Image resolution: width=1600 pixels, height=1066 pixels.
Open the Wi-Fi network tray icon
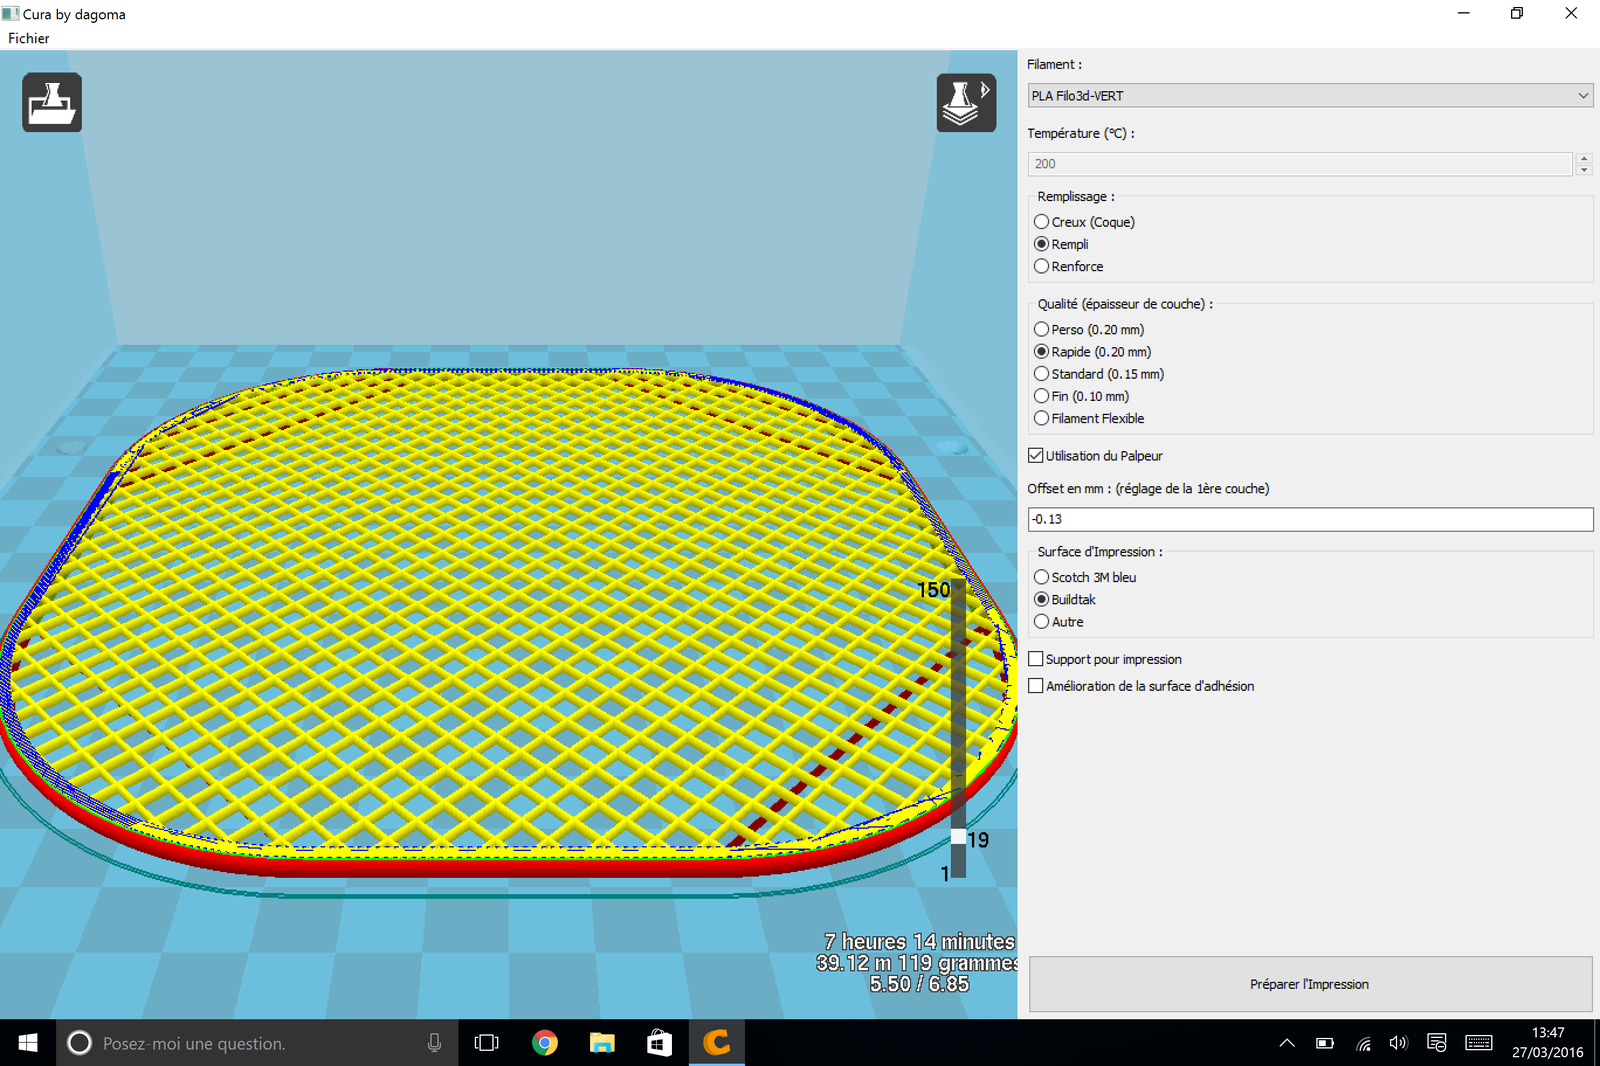click(x=1363, y=1043)
